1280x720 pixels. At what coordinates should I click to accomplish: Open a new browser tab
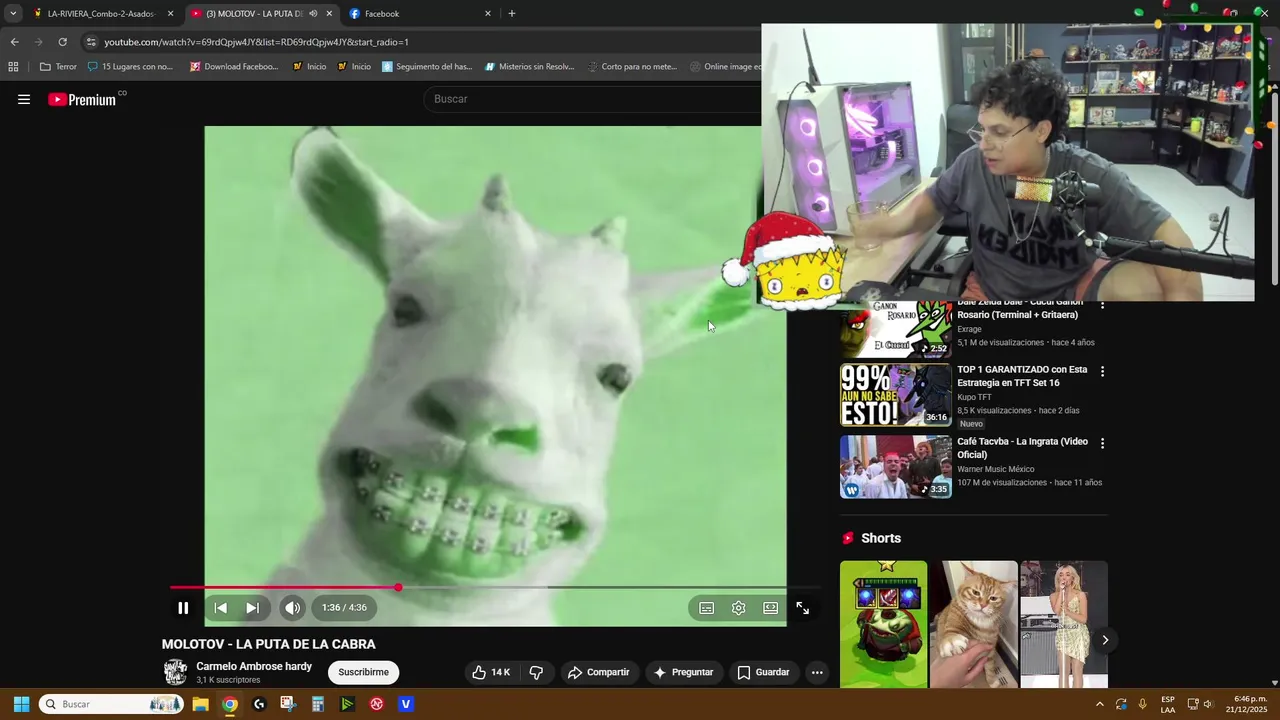[512, 14]
